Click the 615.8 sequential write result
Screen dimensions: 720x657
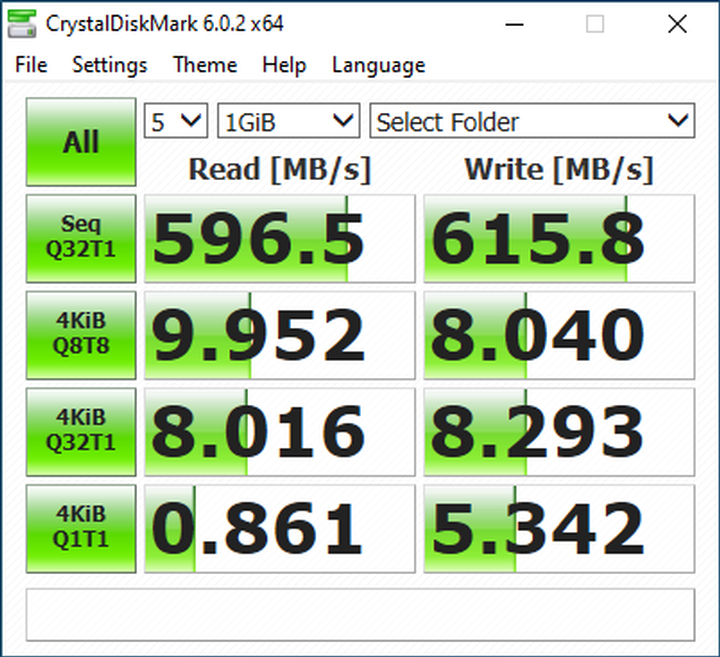coord(558,239)
